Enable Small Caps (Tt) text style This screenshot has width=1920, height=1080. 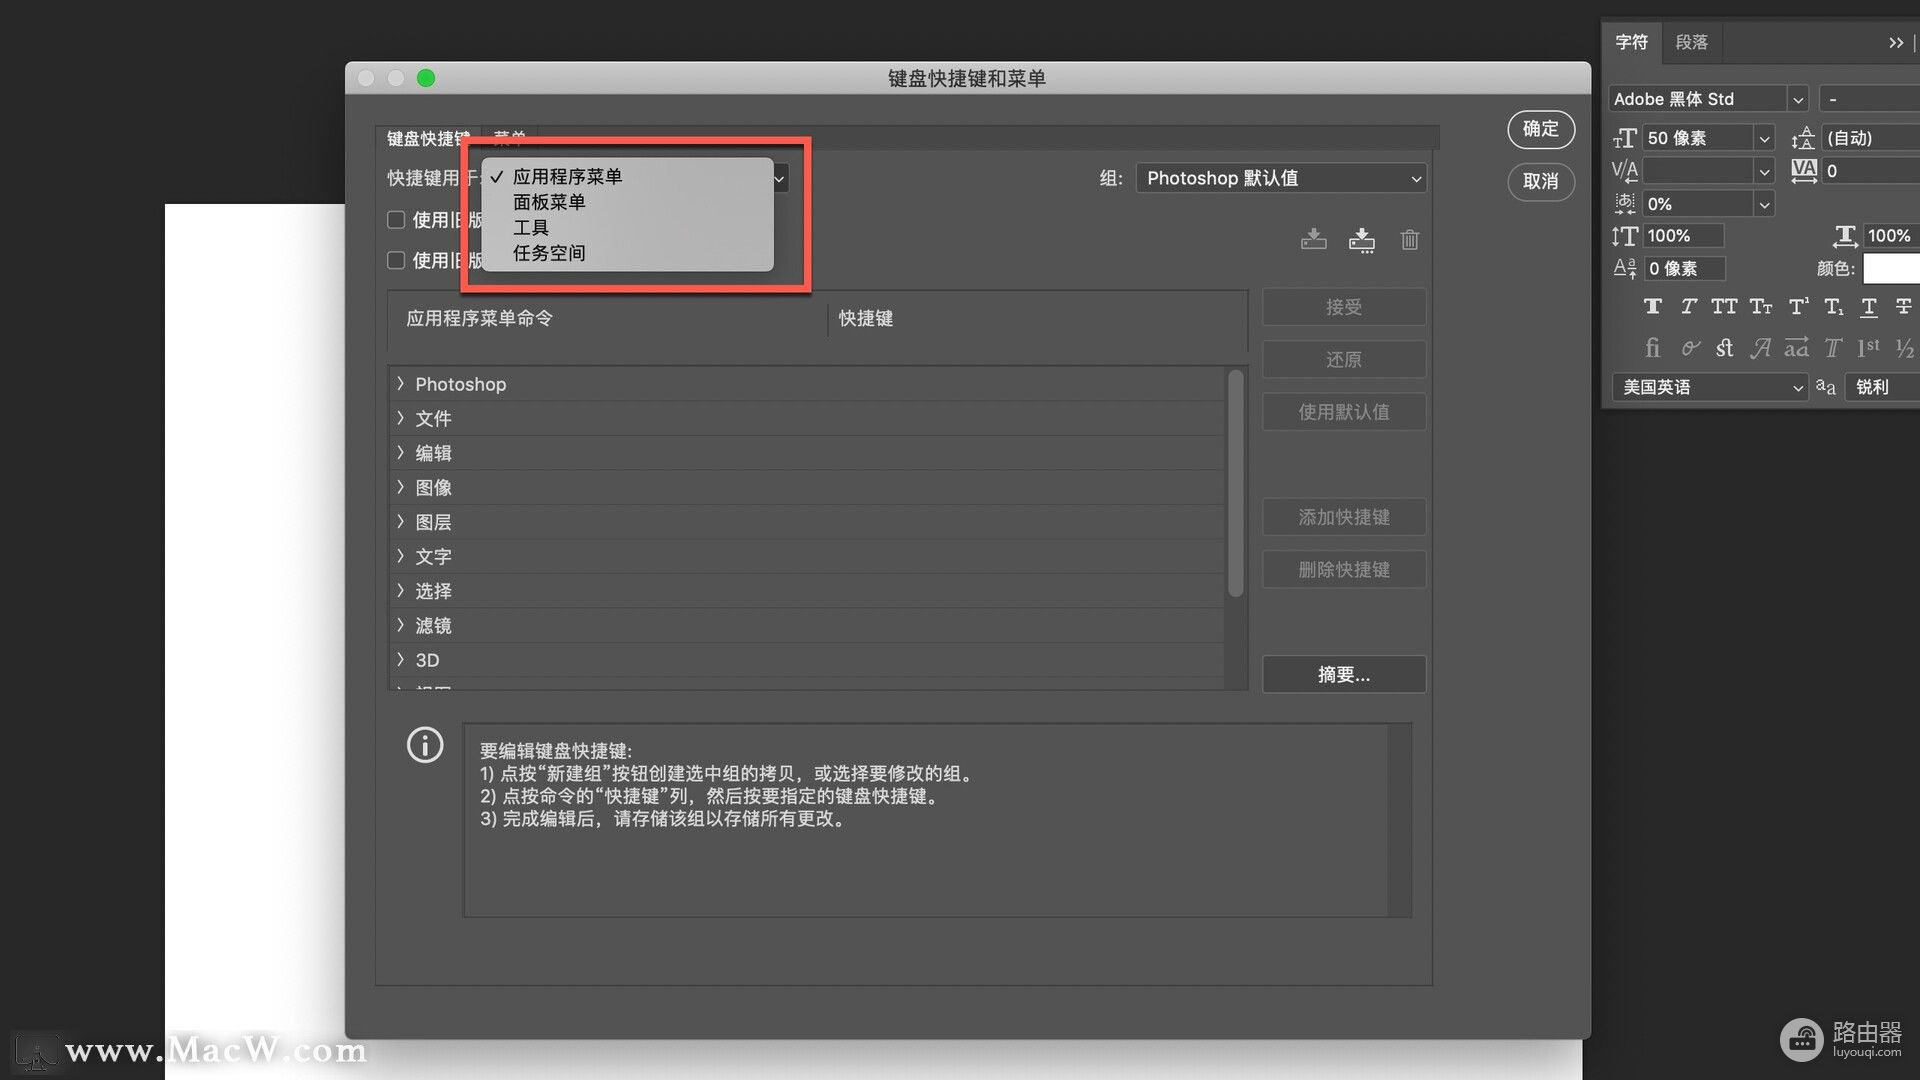point(1761,307)
